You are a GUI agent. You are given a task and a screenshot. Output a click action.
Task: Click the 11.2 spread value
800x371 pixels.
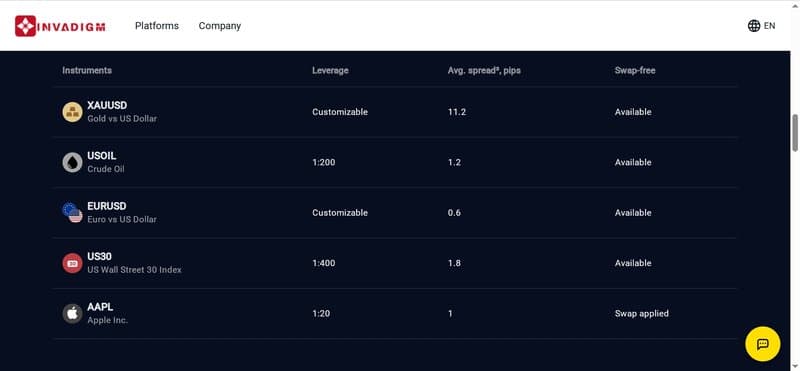point(457,112)
